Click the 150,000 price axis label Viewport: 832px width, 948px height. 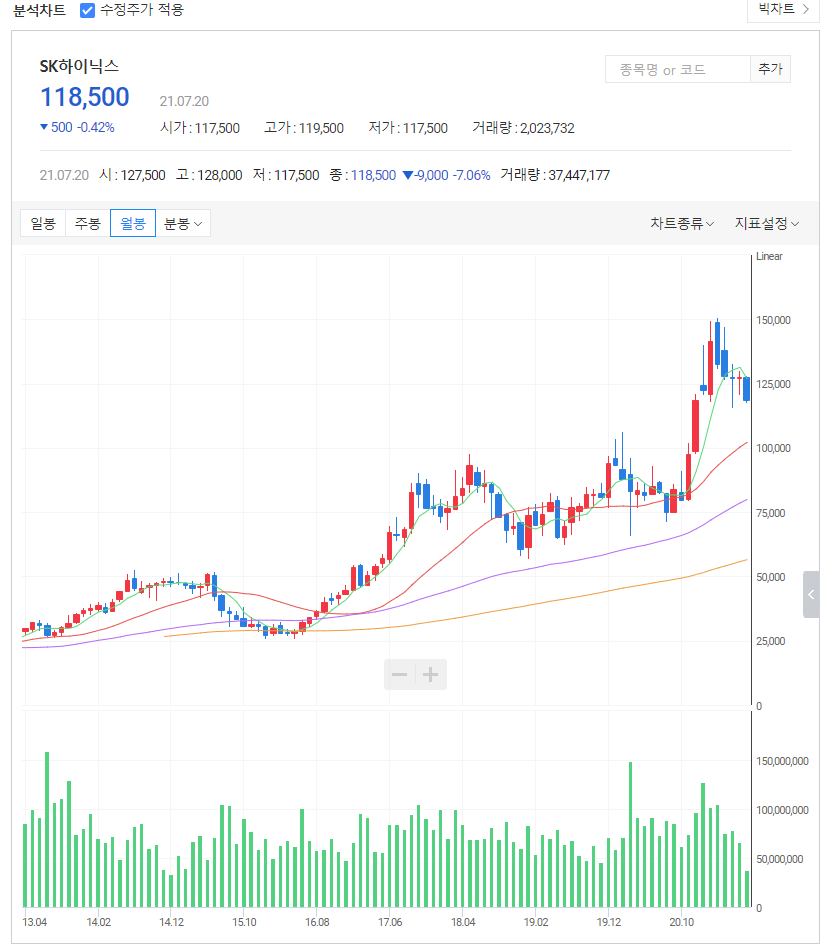[x=773, y=320]
